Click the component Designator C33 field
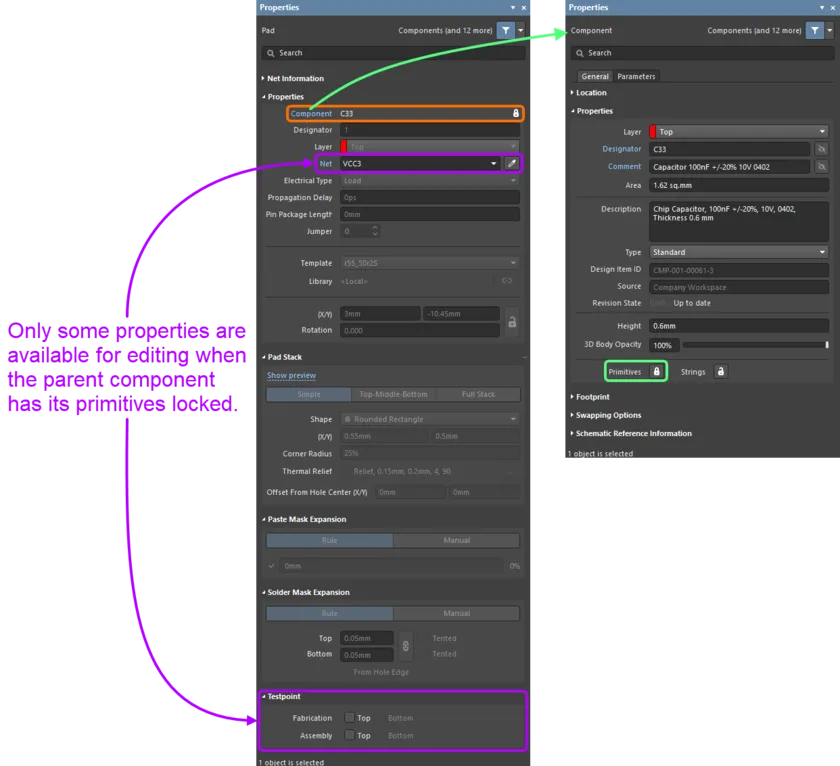The image size is (840, 766). pyautogui.click(x=730, y=149)
